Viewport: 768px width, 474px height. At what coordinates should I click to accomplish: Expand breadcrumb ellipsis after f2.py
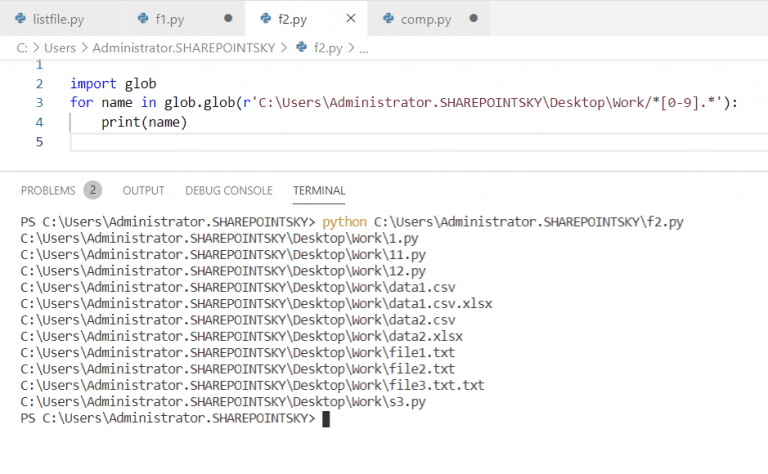point(363,49)
